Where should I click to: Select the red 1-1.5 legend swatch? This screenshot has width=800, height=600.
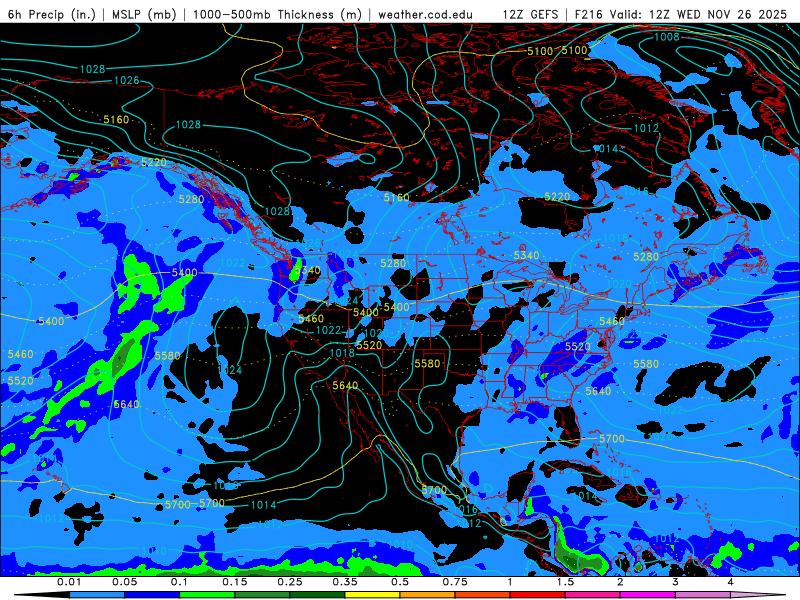point(538,595)
